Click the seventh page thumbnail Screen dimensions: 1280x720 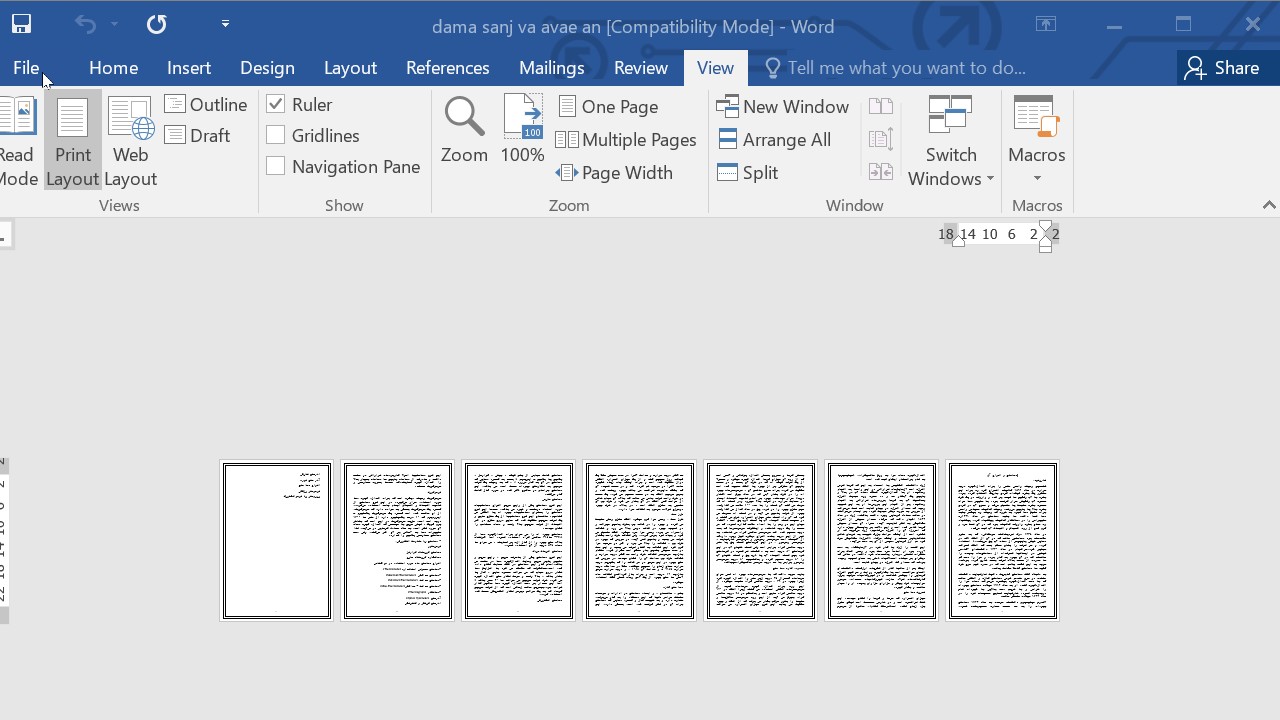coord(1003,540)
